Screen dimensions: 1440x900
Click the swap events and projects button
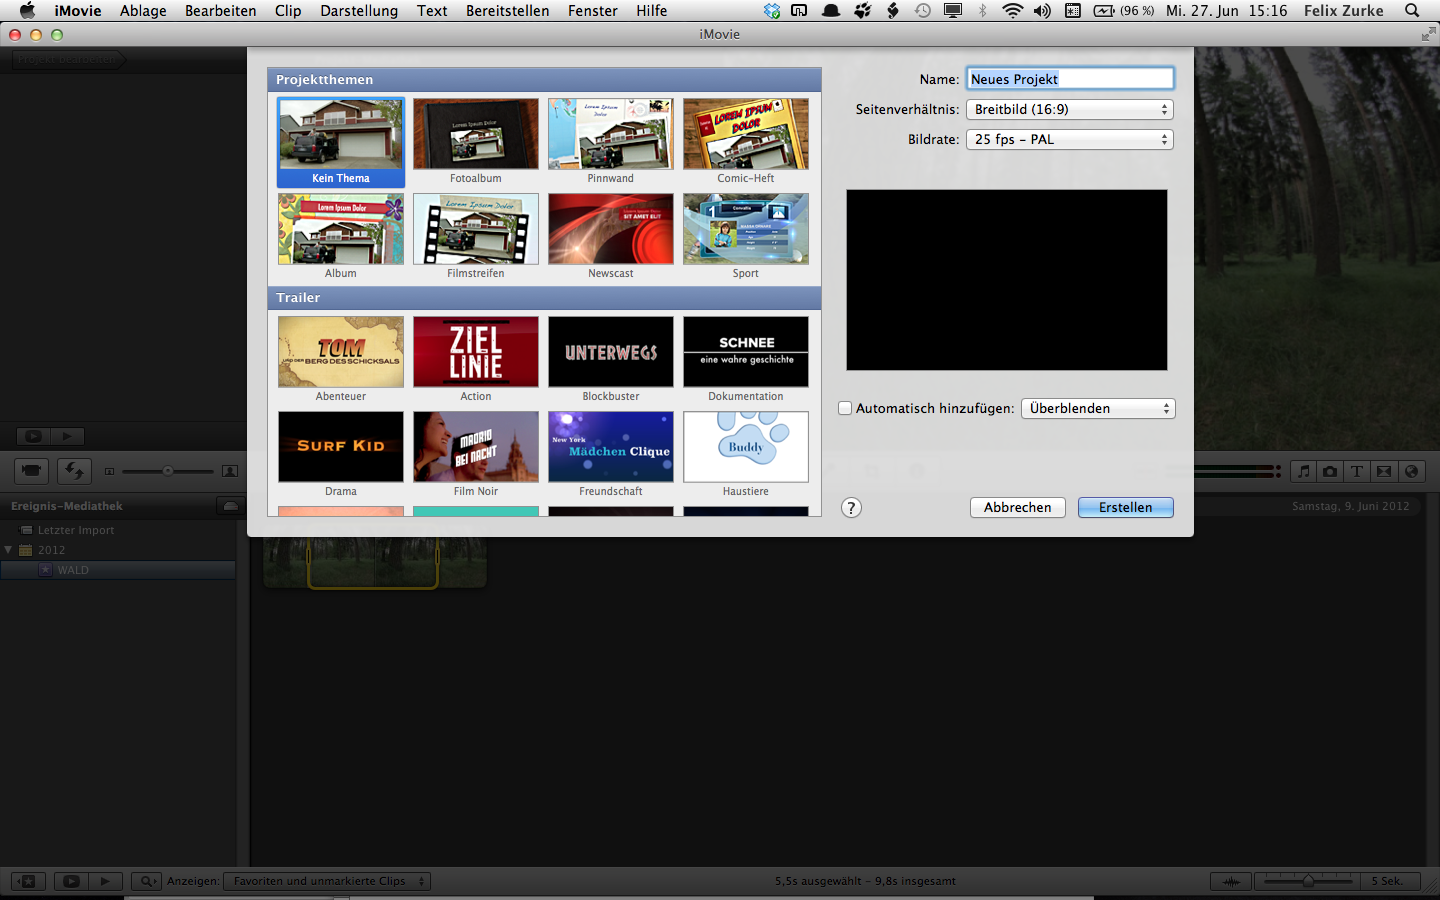click(x=74, y=471)
